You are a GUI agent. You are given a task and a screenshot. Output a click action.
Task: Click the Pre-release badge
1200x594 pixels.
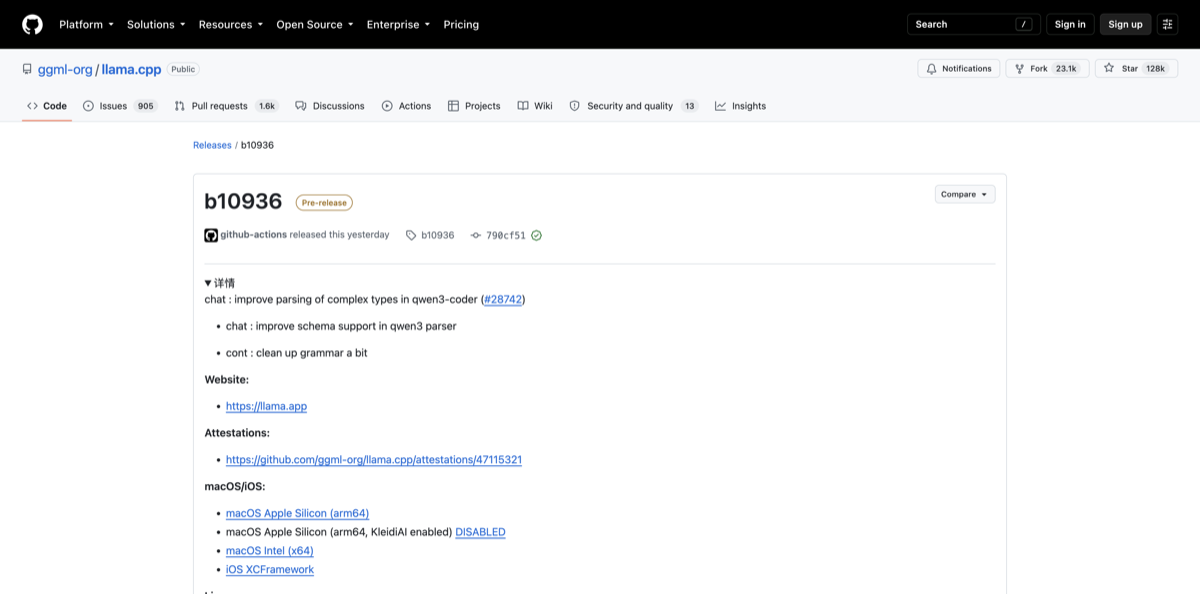[324, 203]
